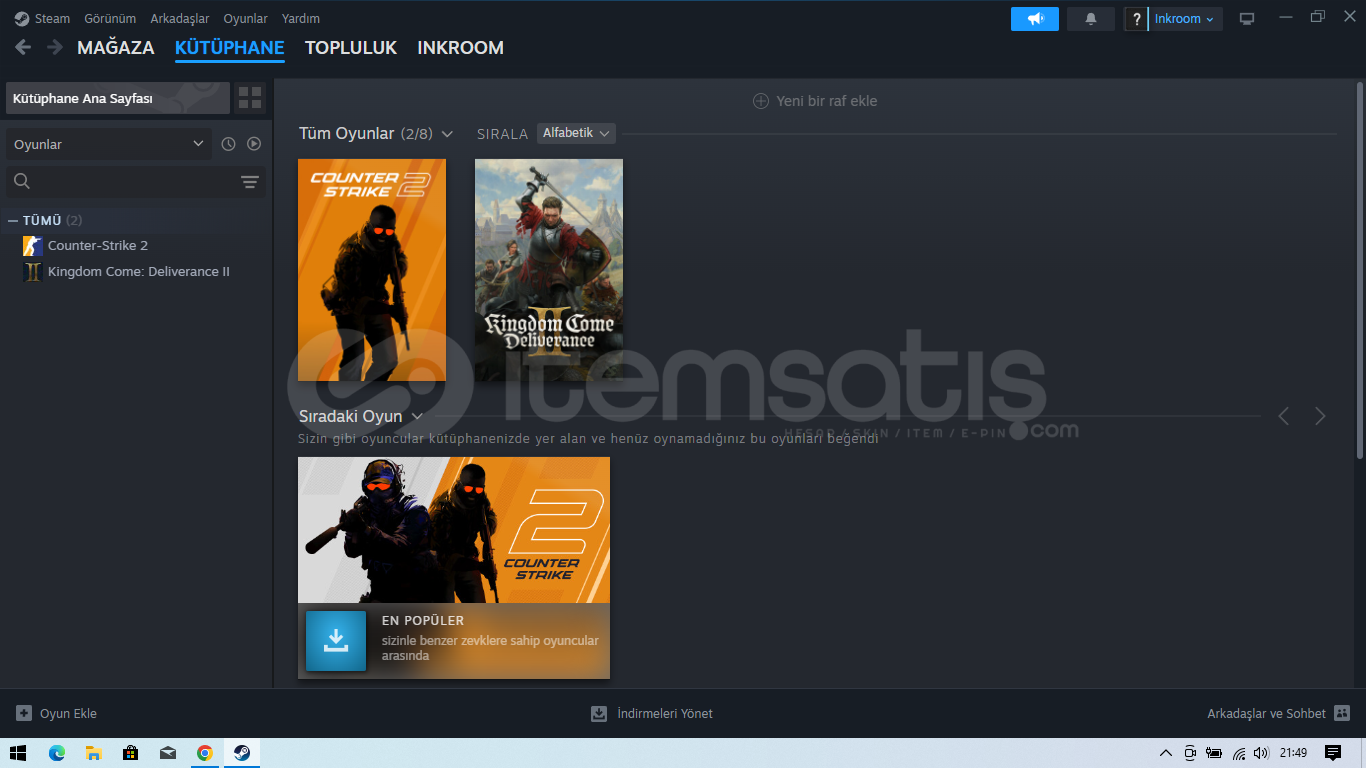Open the Oyunlar menu in the menu bar
This screenshot has width=1366, height=768.
(x=245, y=19)
